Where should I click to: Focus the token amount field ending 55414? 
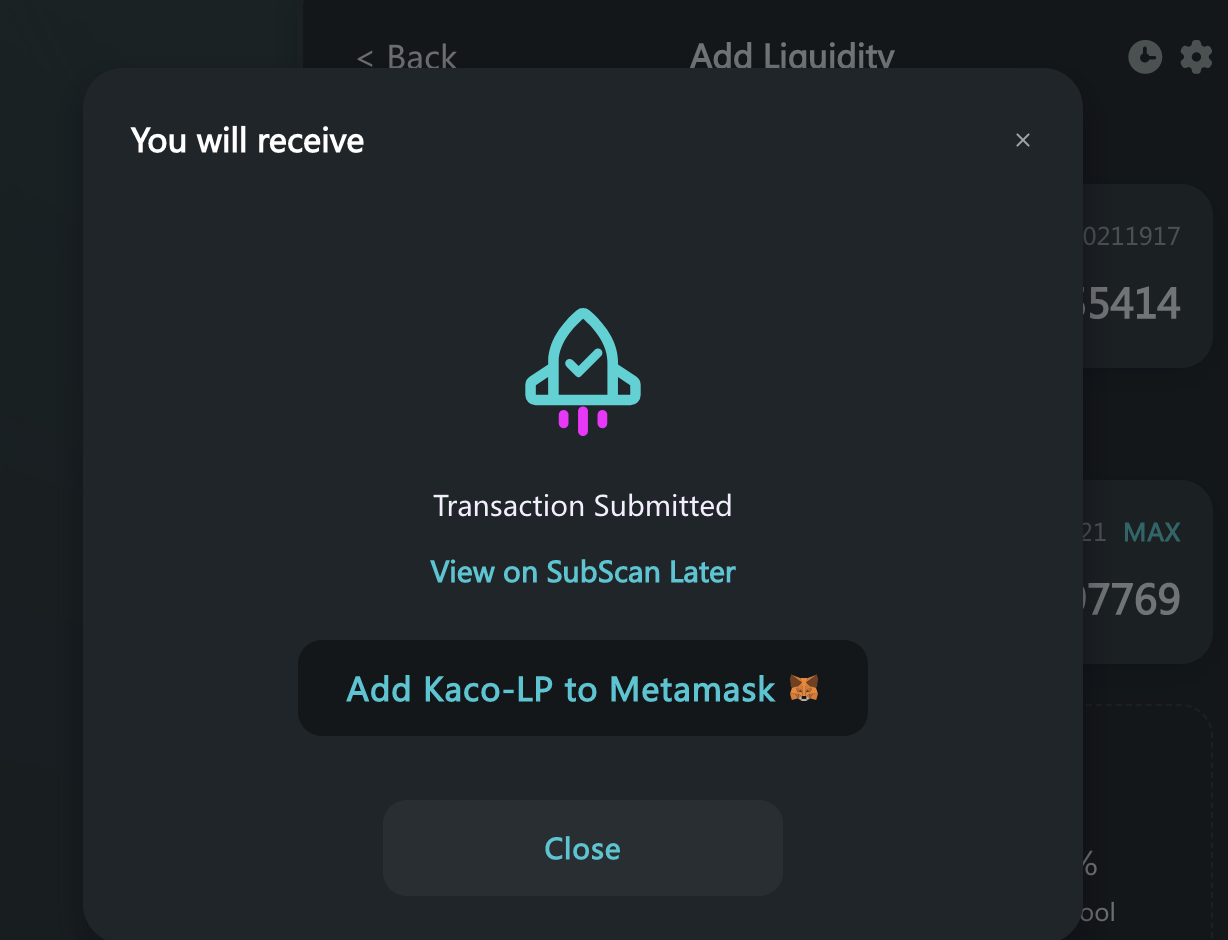pyautogui.click(x=1134, y=303)
